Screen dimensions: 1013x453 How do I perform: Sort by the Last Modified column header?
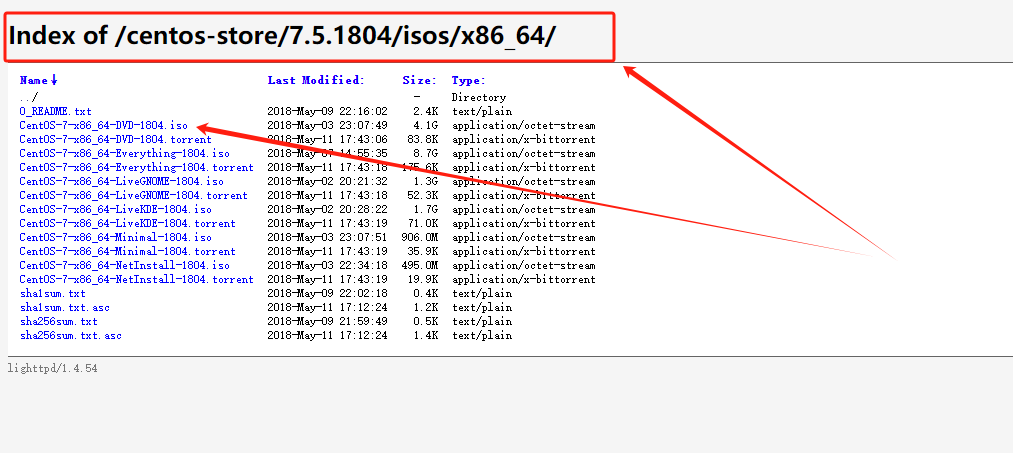coord(316,81)
